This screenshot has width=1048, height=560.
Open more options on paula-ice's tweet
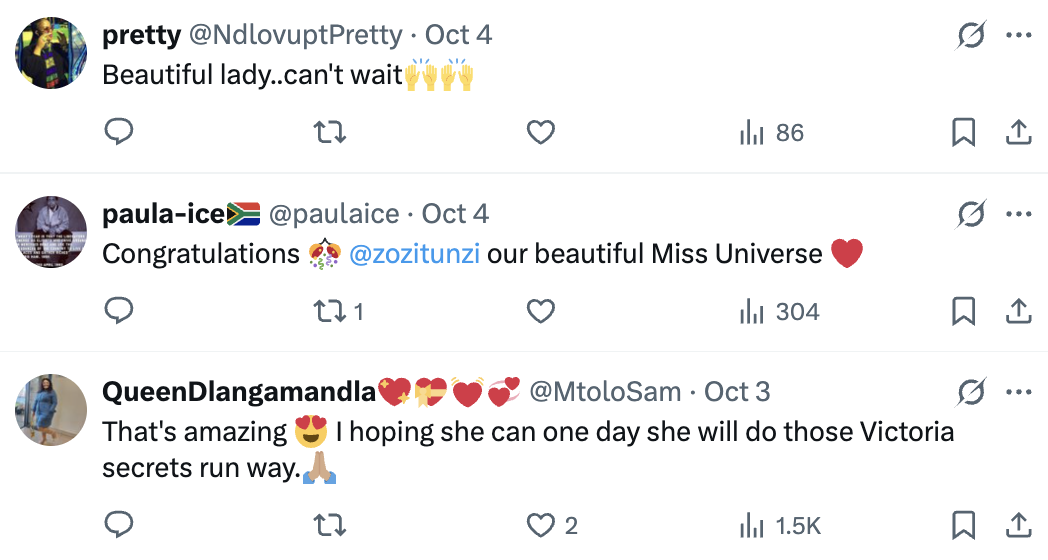pyautogui.click(x=1018, y=215)
